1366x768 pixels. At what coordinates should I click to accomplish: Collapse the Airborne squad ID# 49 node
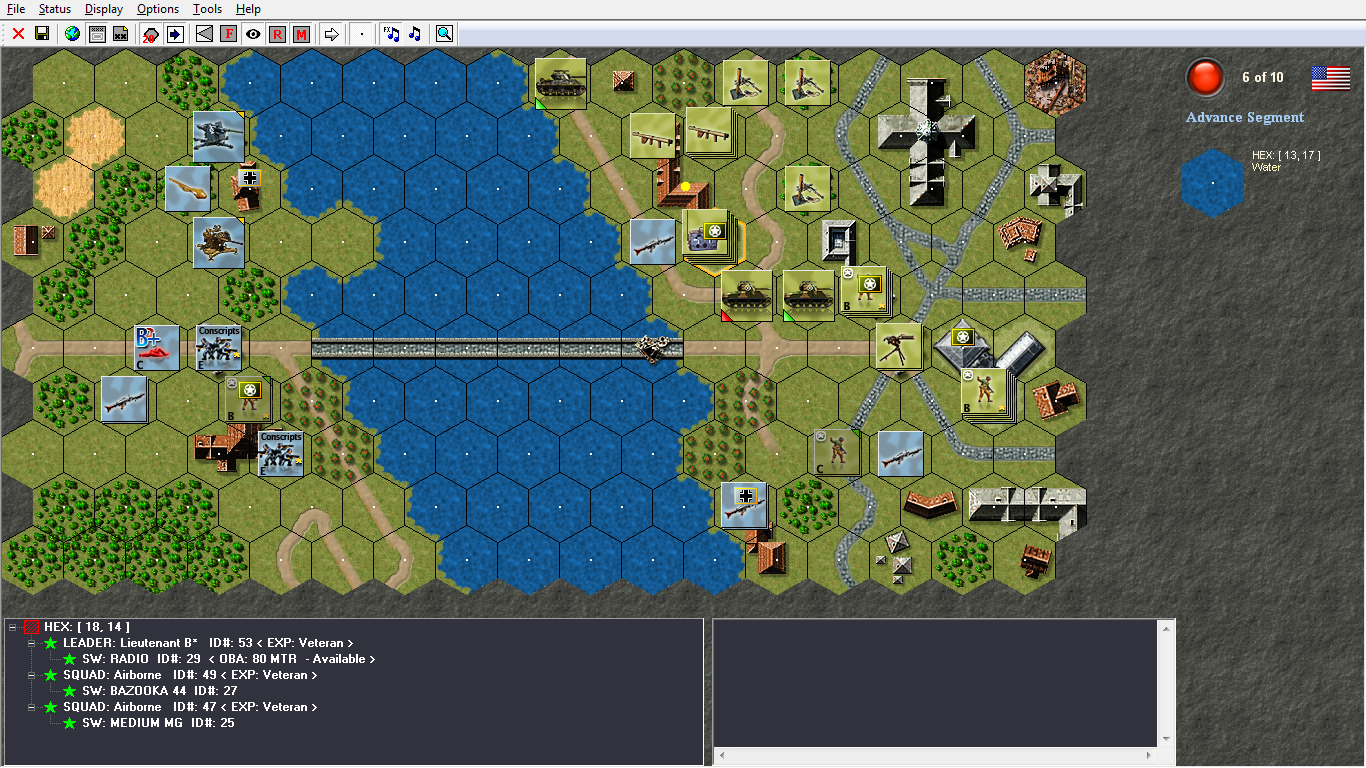(x=31, y=675)
